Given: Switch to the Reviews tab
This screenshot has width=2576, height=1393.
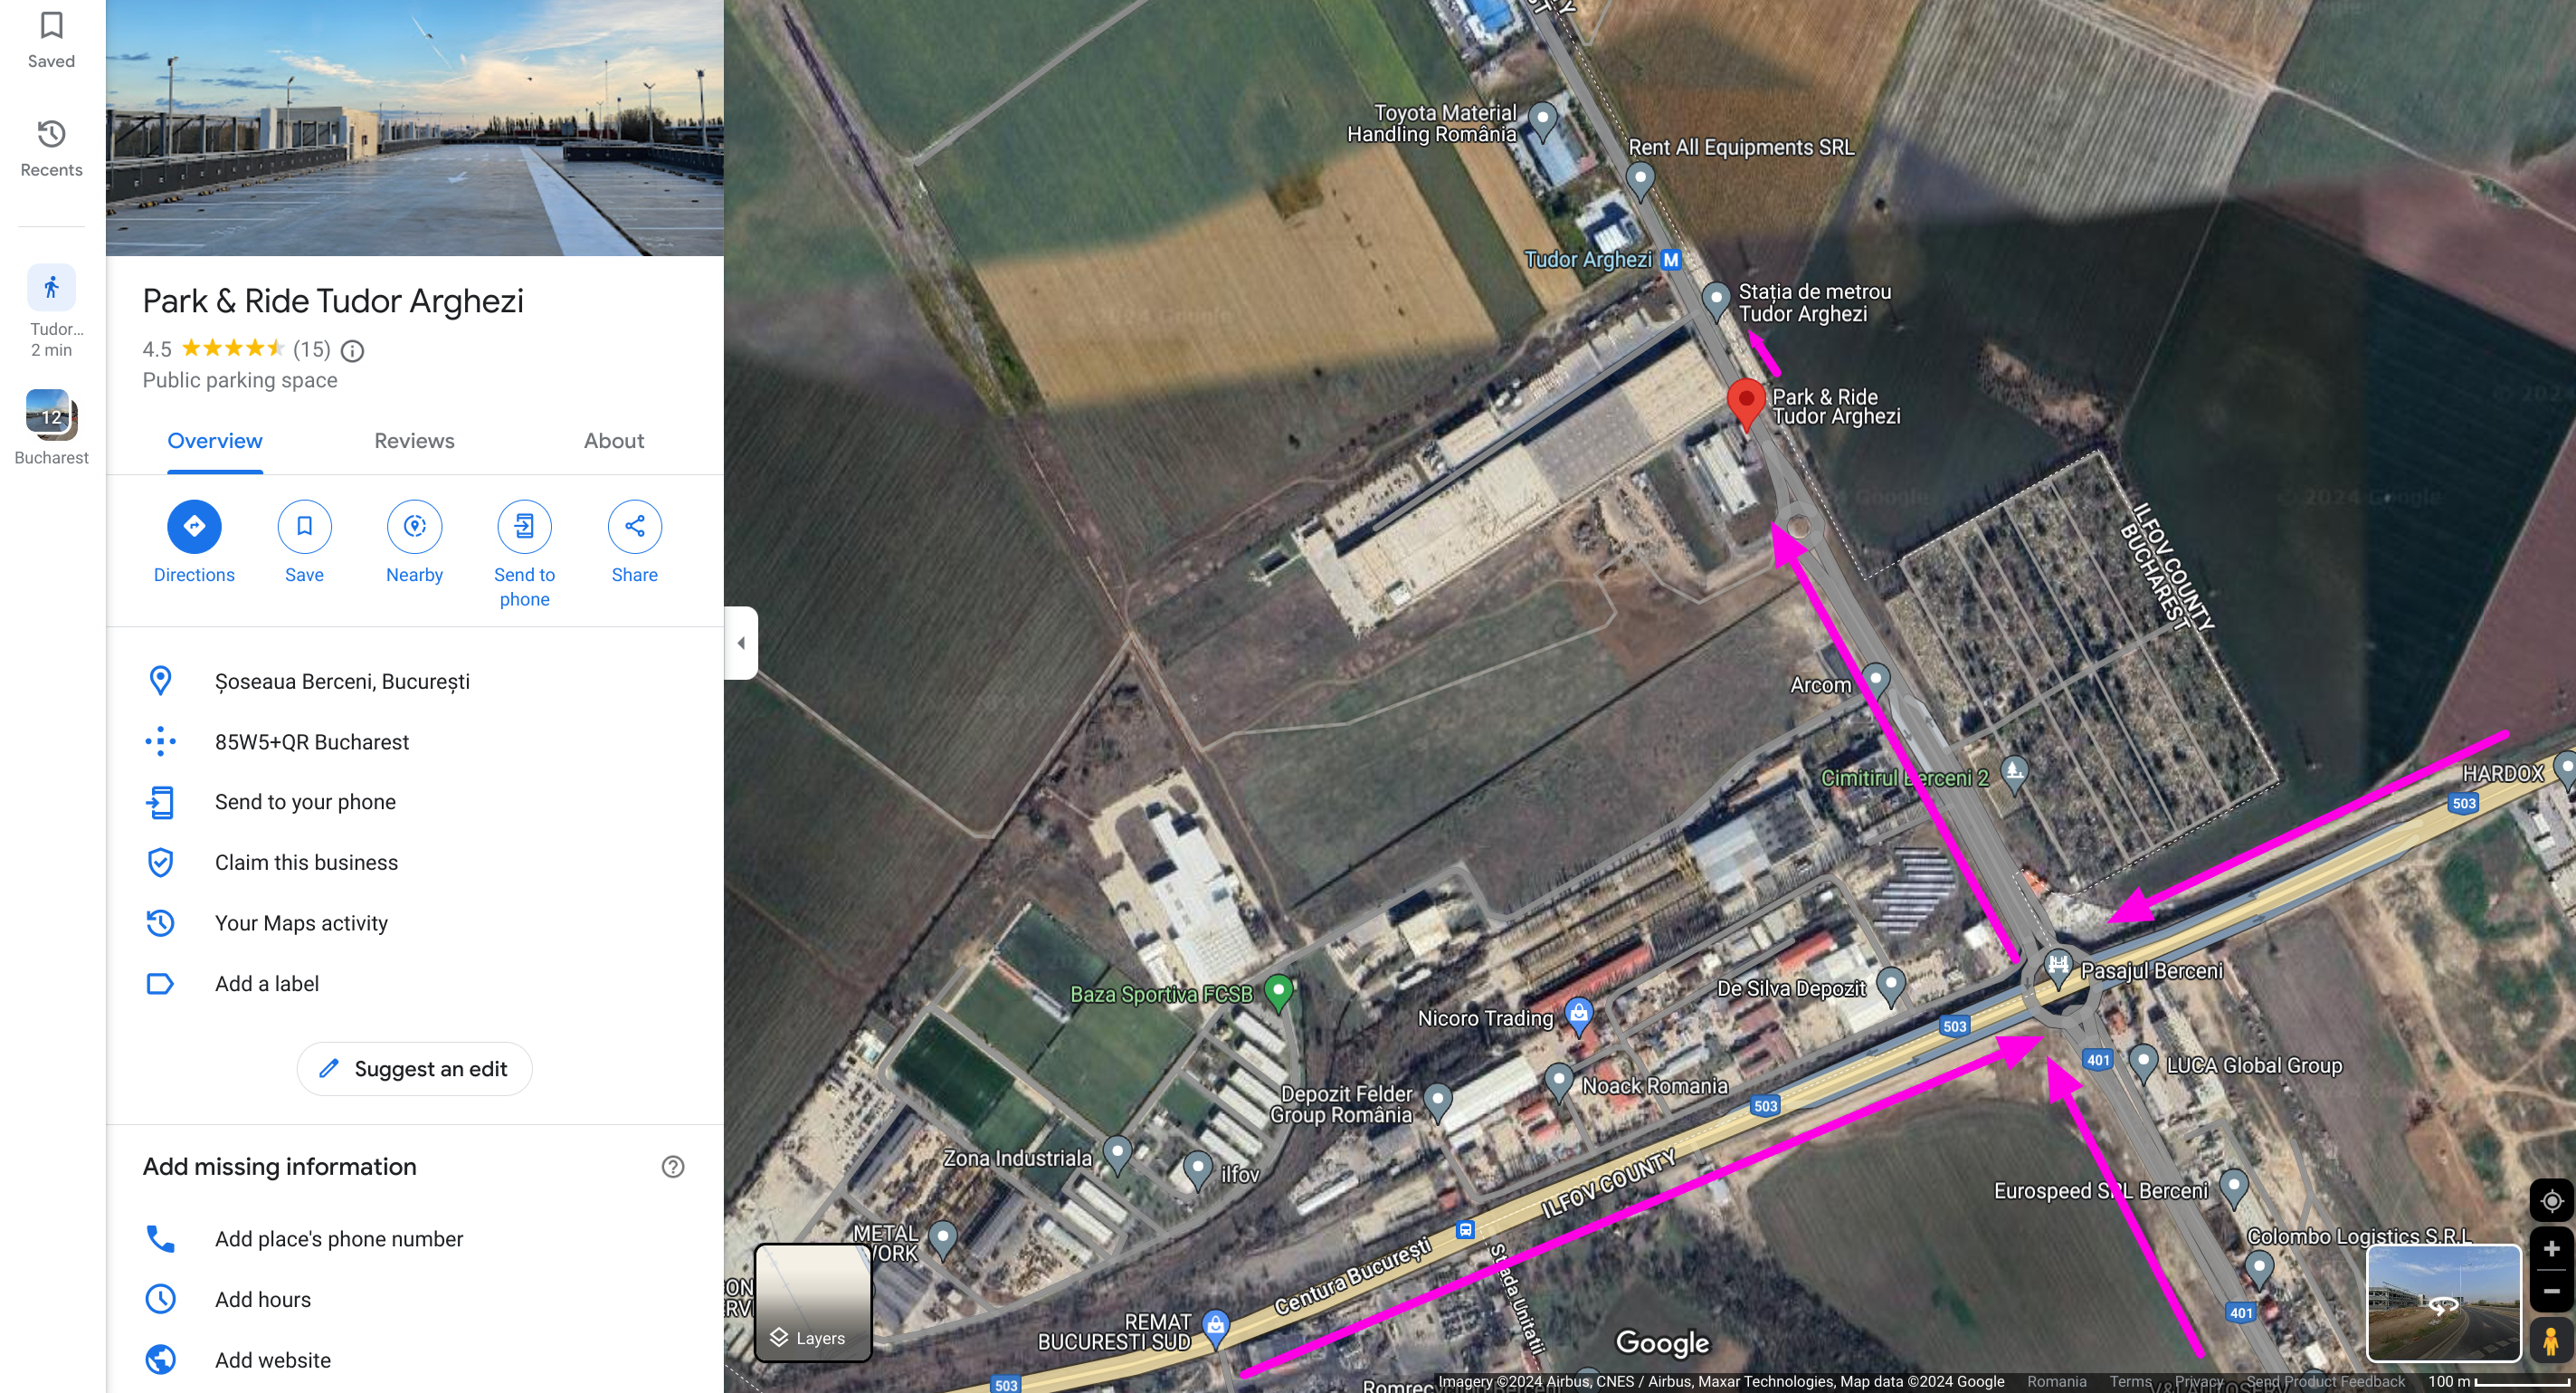Looking at the screenshot, I should (414, 441).
